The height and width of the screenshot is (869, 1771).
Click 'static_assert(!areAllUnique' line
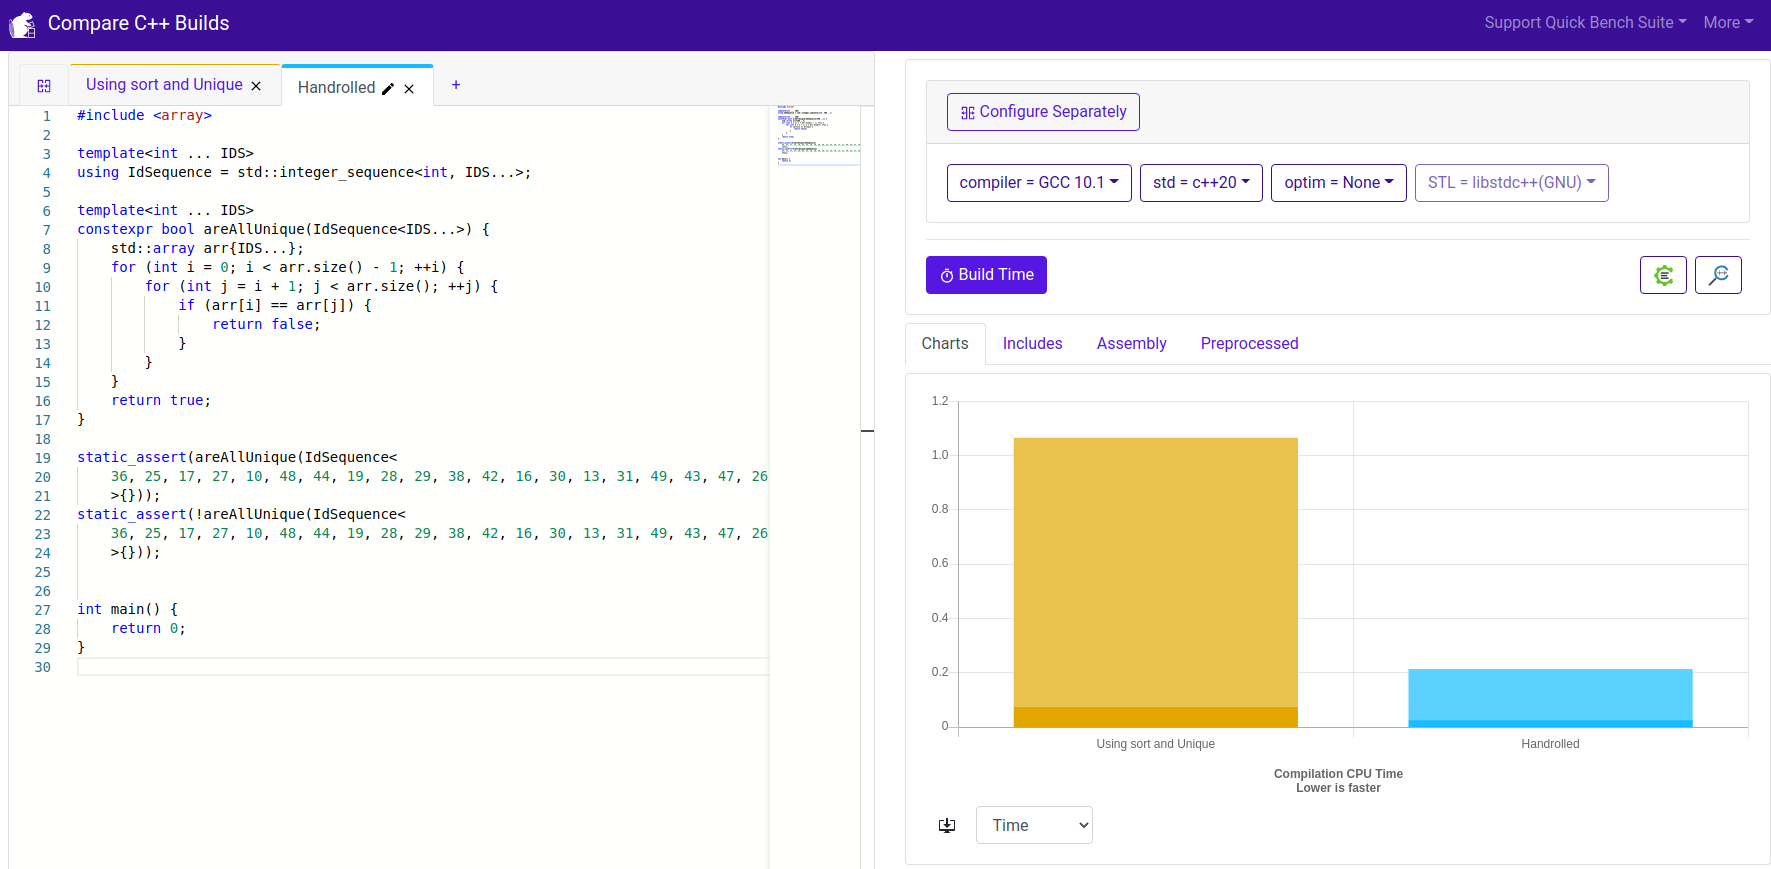241,515
